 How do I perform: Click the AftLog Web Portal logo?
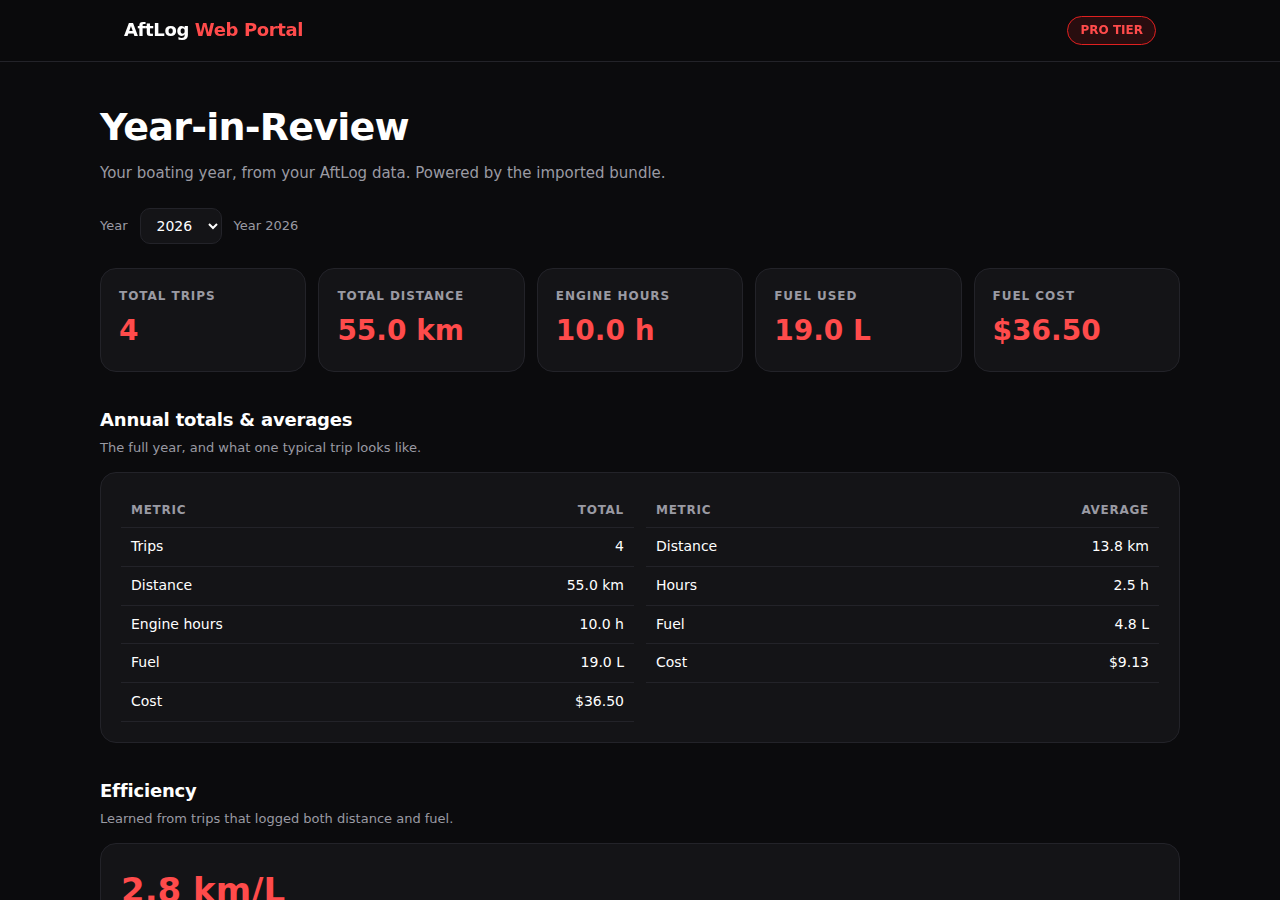[213, 30]
